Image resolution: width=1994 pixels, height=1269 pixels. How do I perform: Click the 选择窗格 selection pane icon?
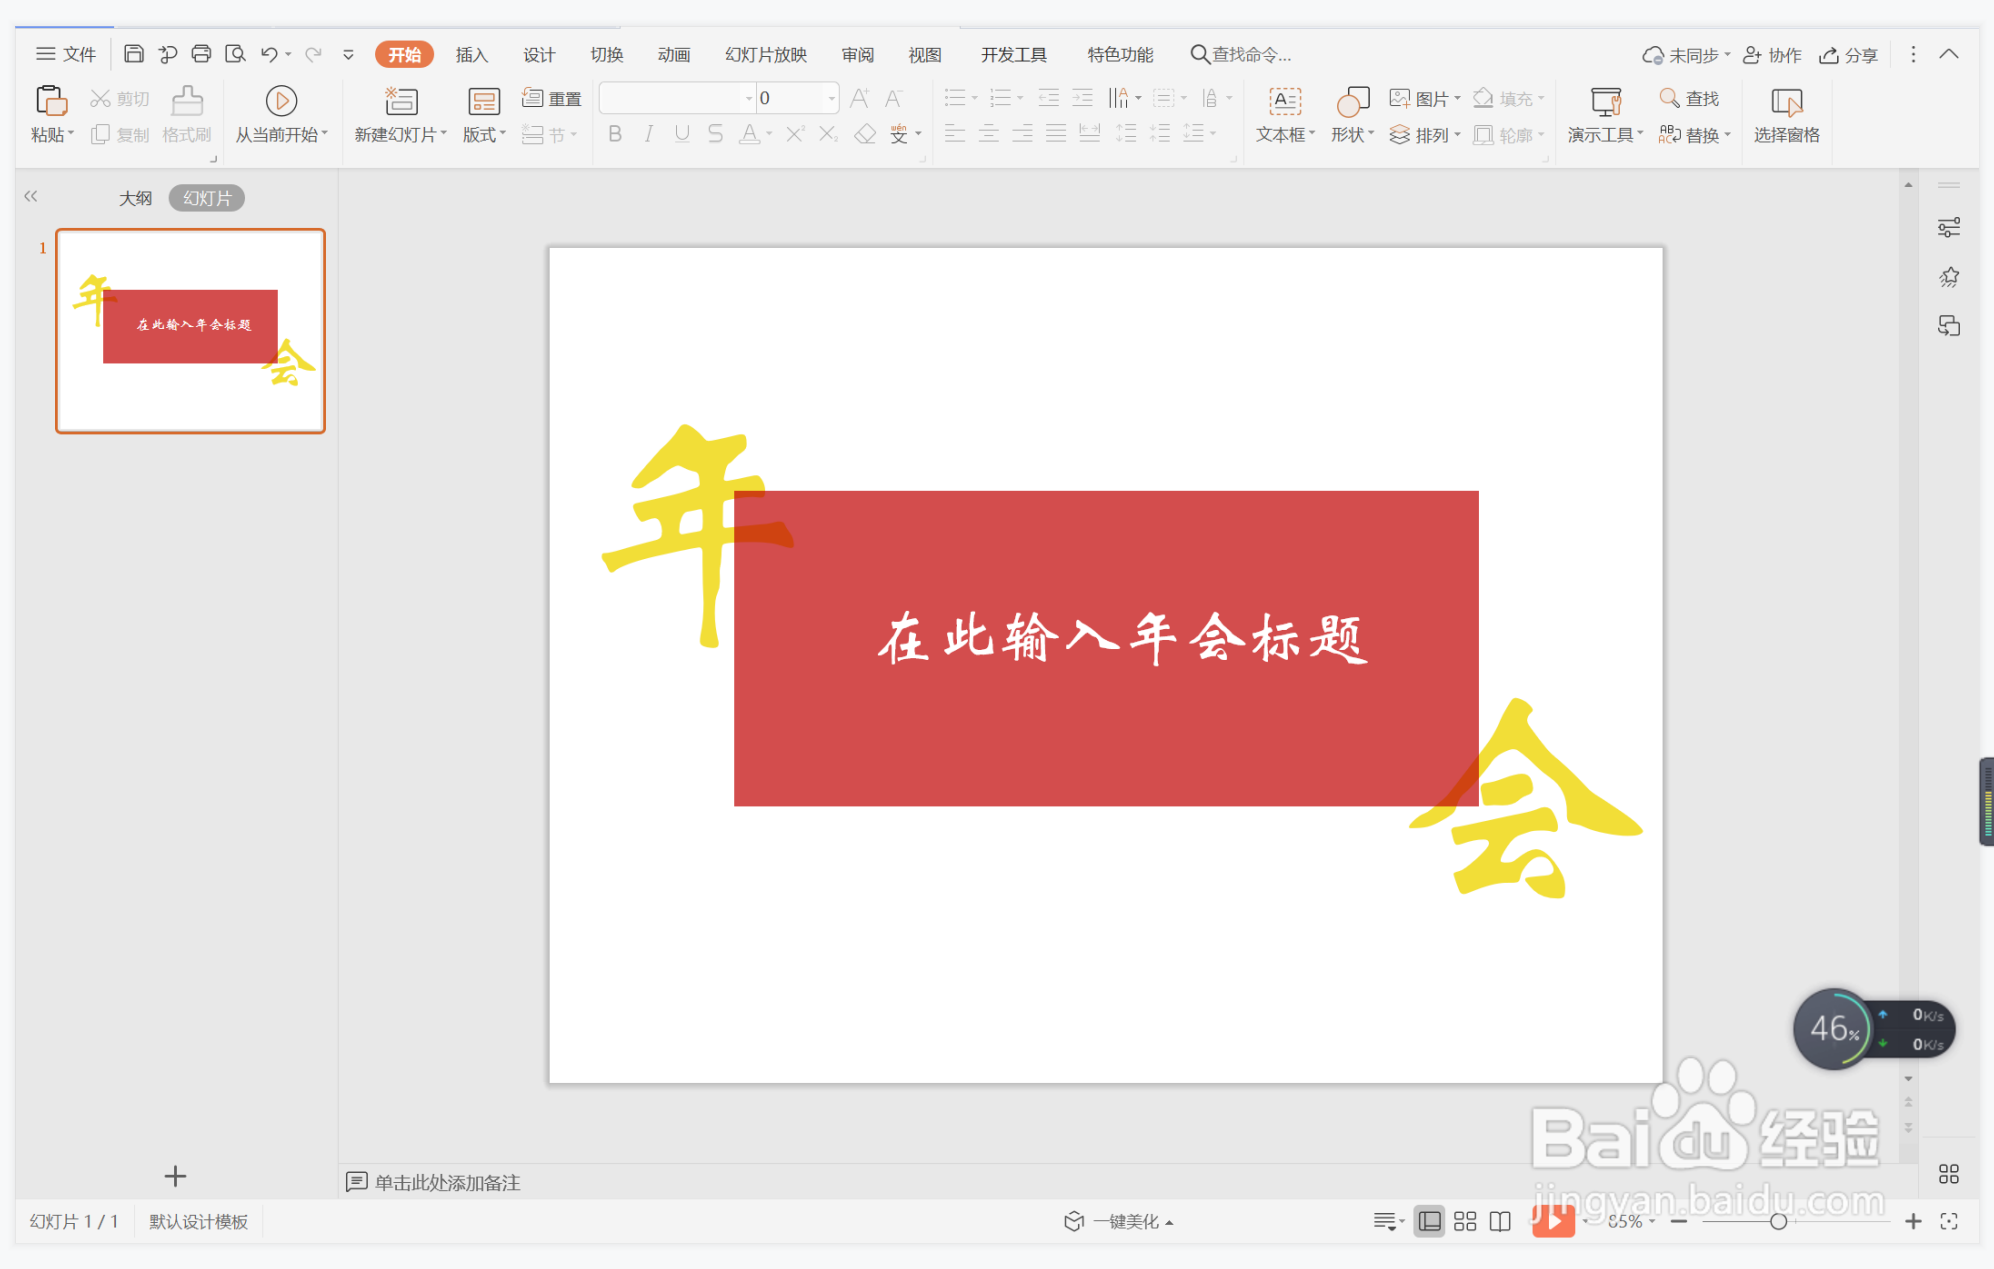click(1786, 113)
